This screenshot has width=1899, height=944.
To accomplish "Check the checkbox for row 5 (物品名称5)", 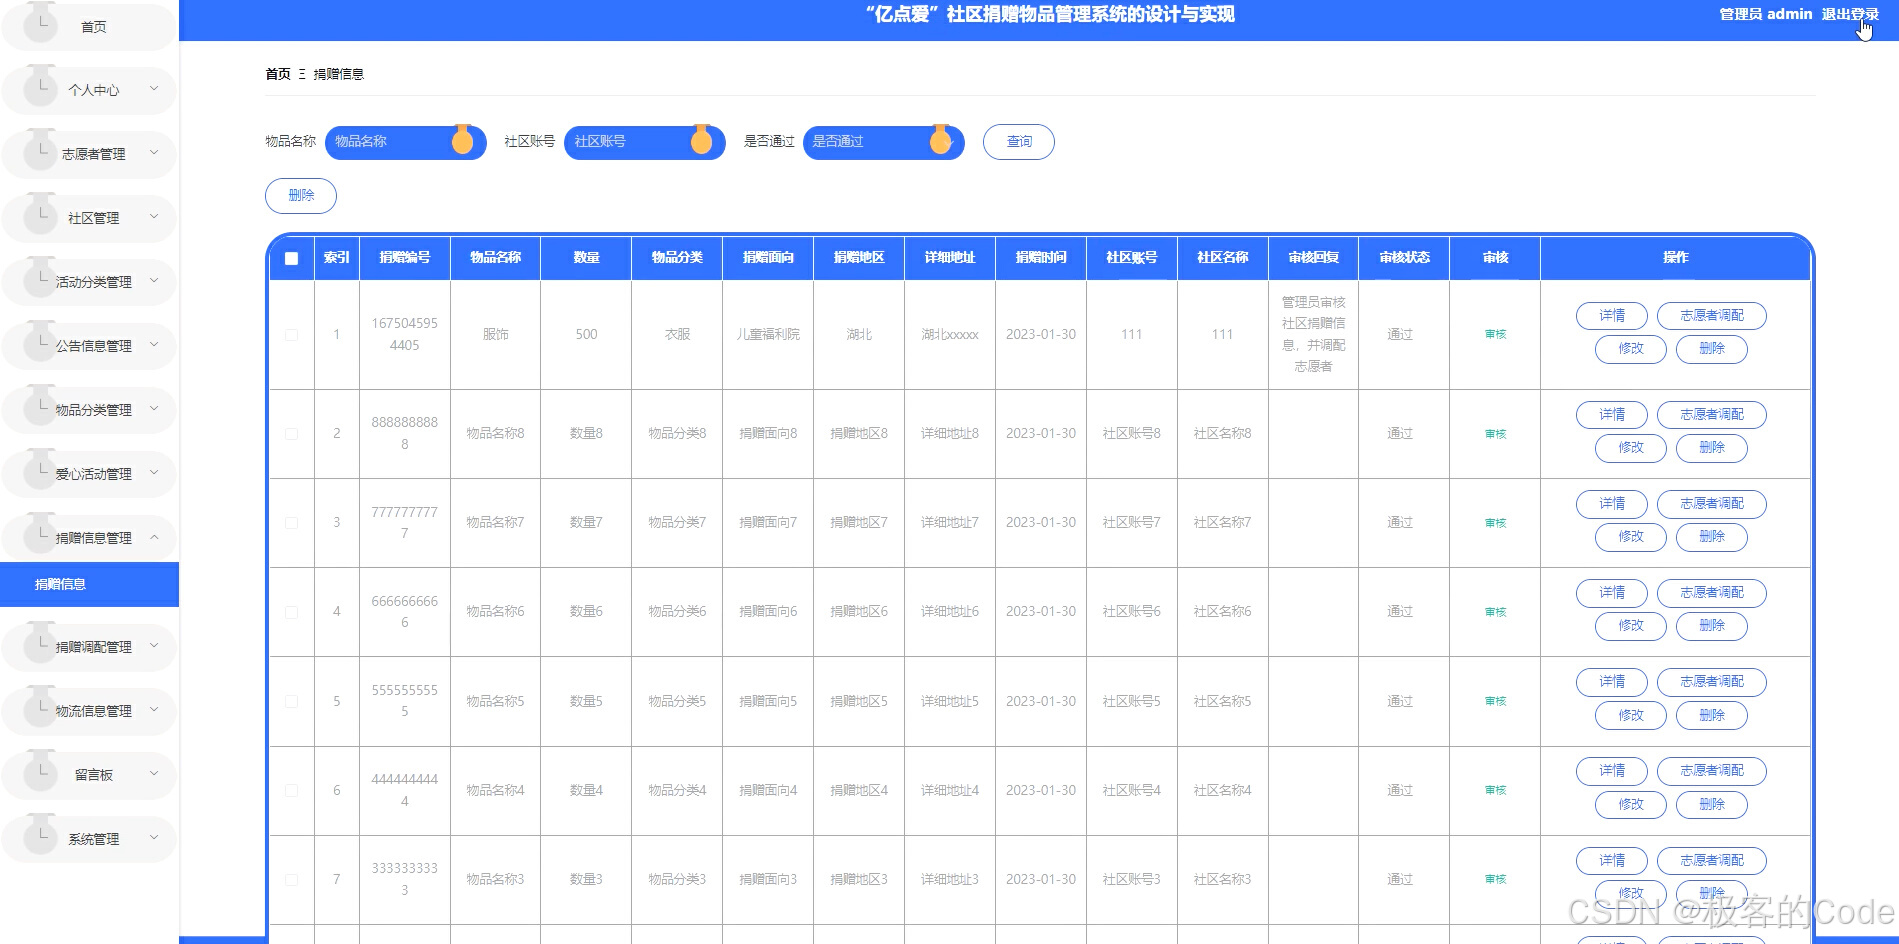I will tap(291, 701).
